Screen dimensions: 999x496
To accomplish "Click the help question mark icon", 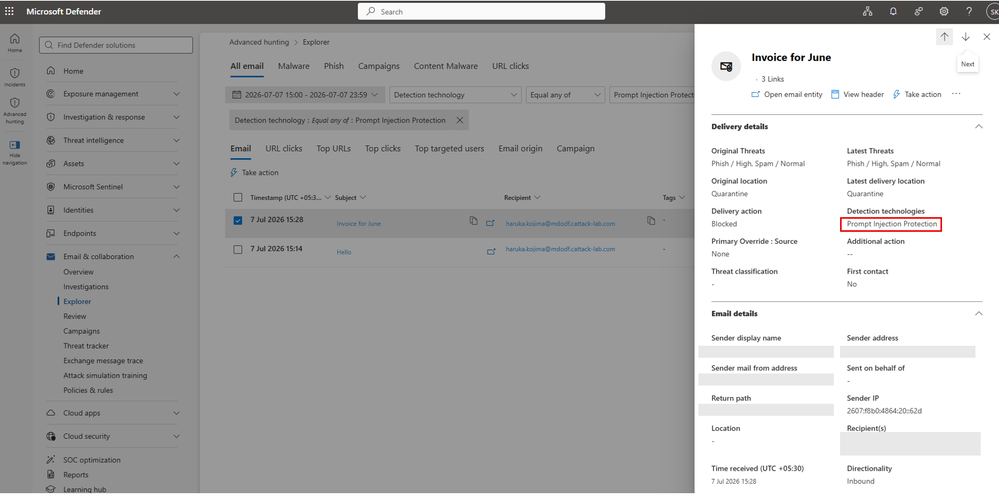I will (969, 11).
